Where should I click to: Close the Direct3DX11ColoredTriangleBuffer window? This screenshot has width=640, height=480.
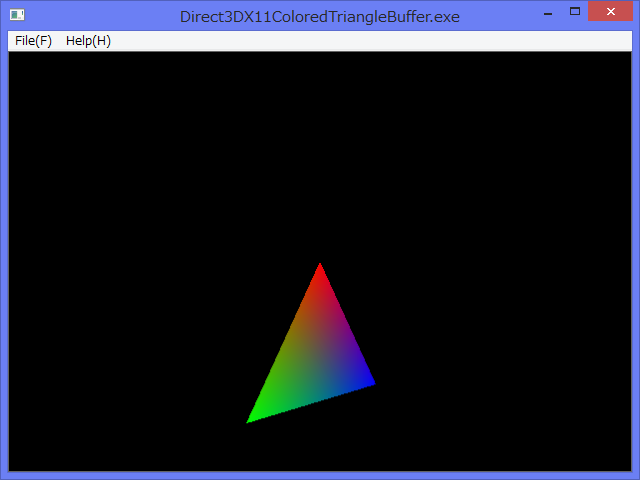point(611,11)
